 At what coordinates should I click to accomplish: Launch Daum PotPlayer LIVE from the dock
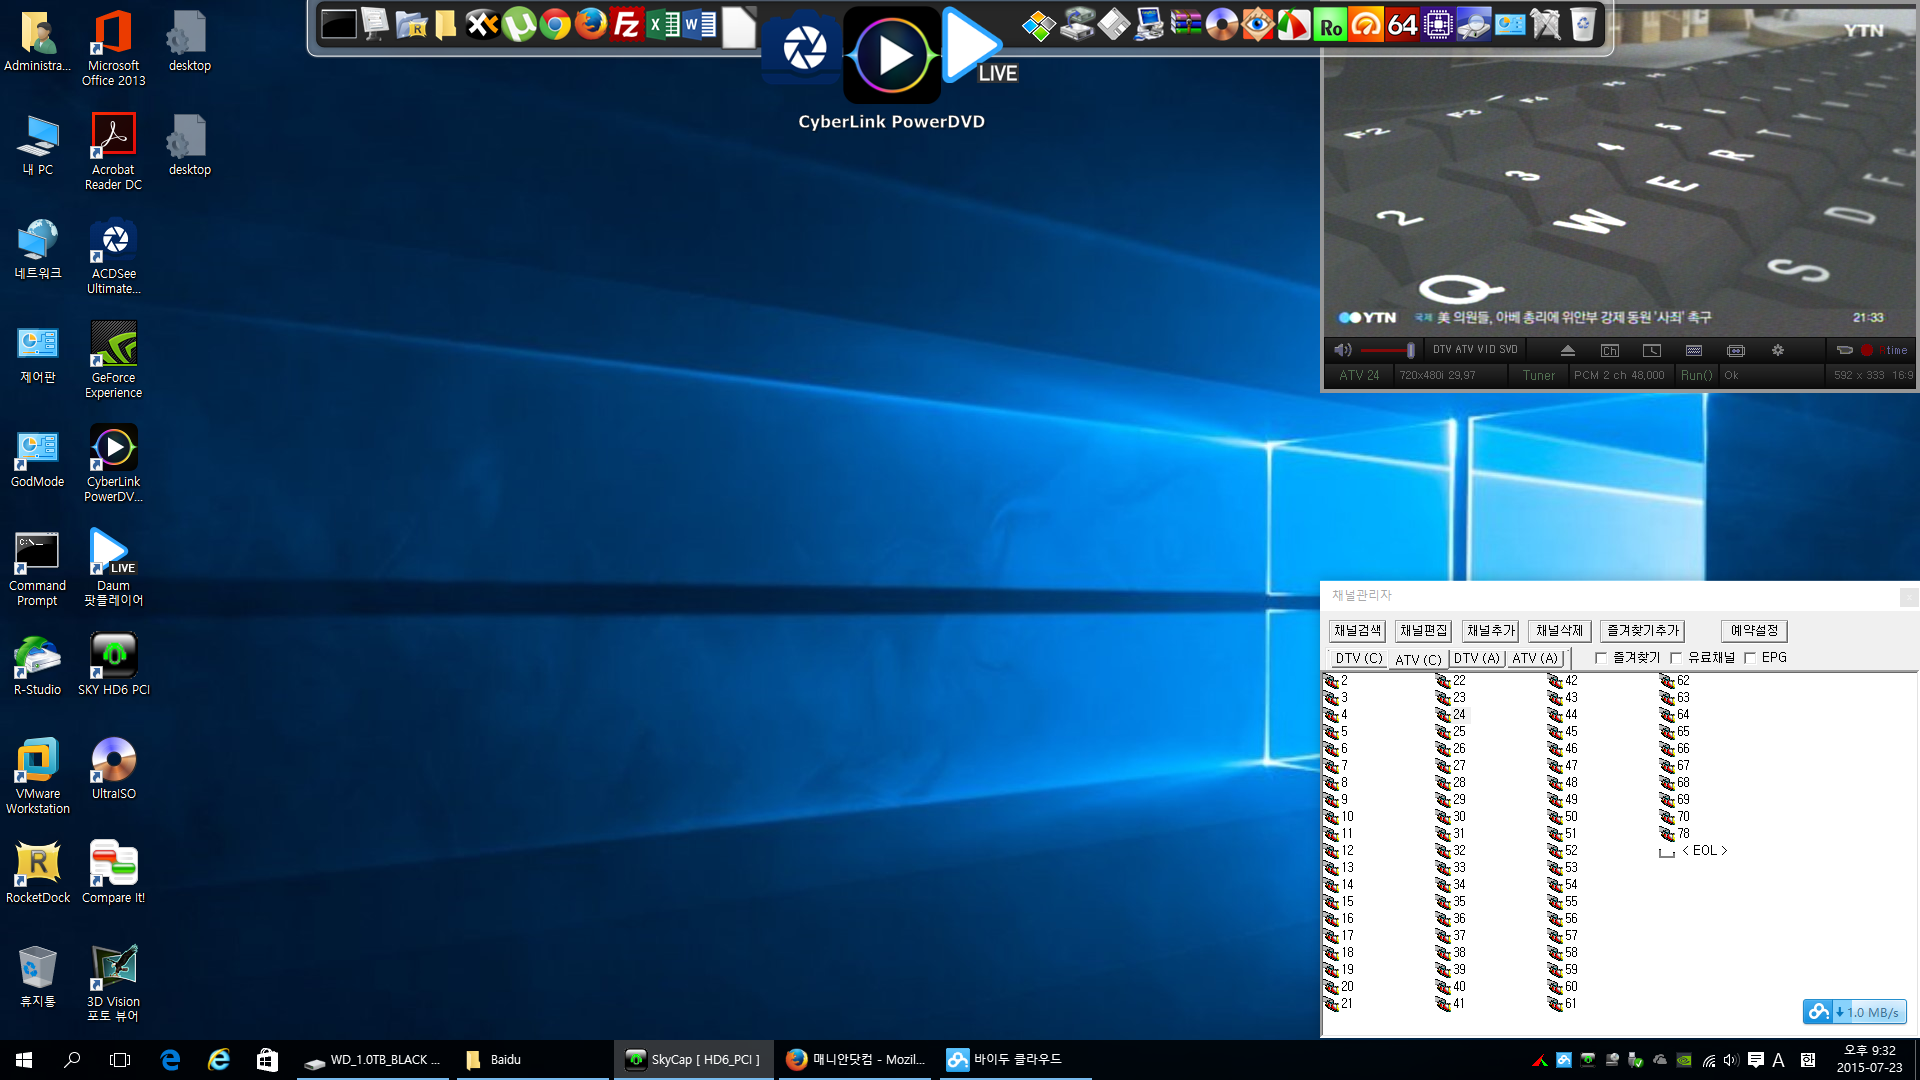point(979,46)
